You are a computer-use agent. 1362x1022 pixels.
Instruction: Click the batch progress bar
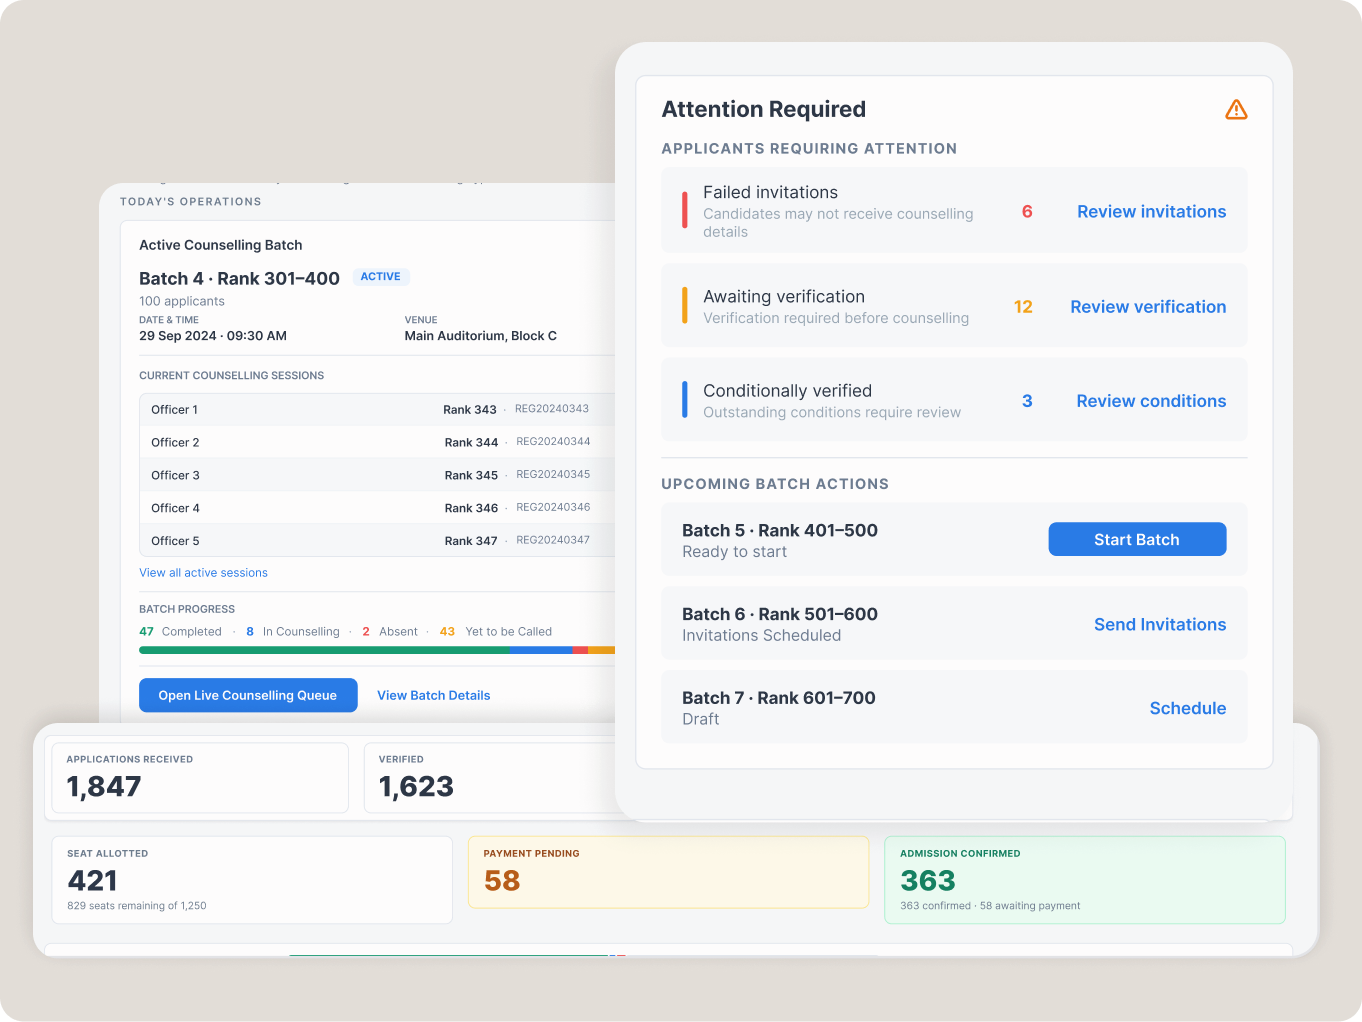pos(377,650)
